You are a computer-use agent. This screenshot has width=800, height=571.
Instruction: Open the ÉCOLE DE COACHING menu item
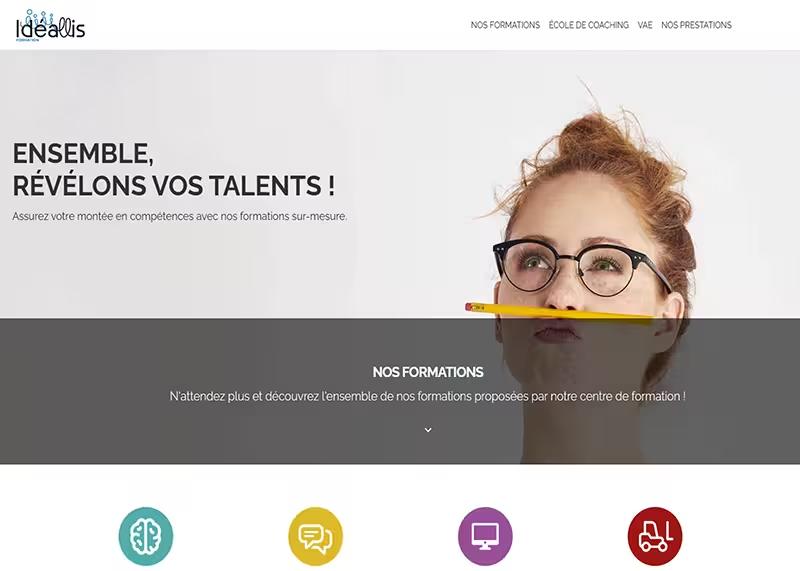point(589,25)
